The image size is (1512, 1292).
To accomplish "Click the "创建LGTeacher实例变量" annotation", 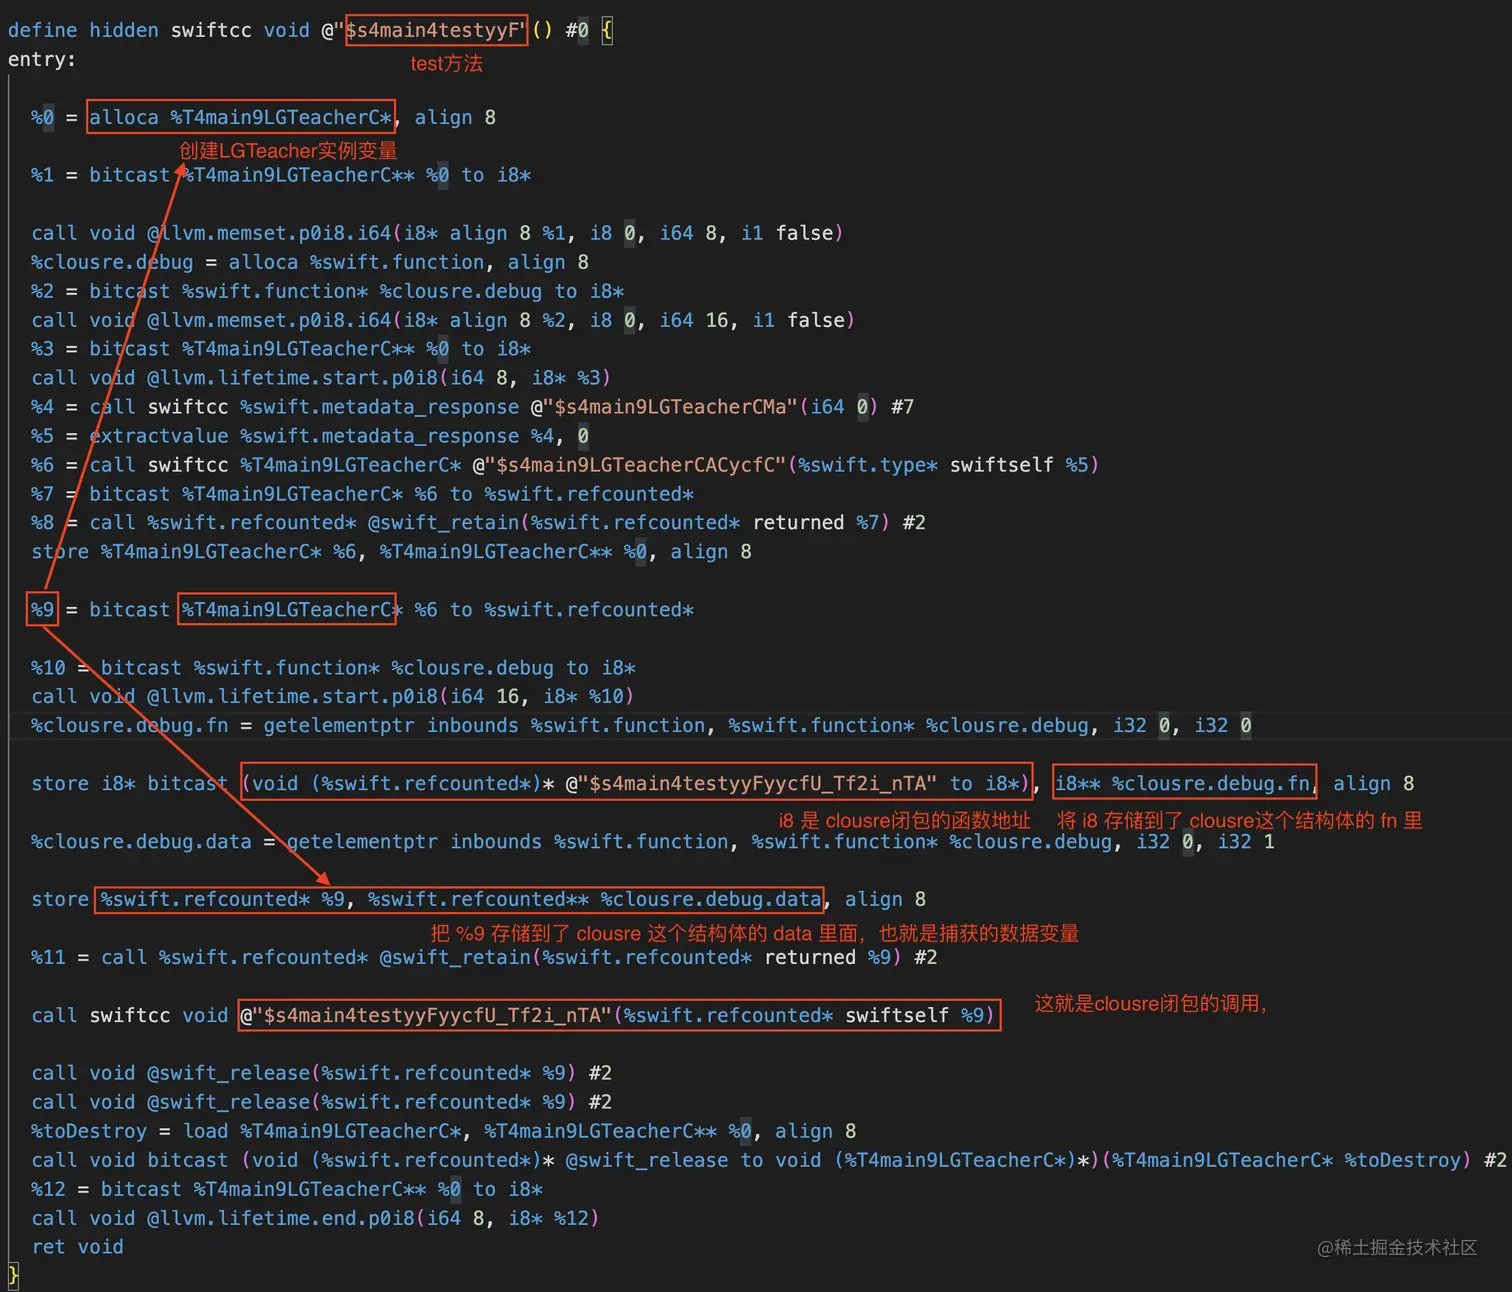I will click(x=287, y=150).
